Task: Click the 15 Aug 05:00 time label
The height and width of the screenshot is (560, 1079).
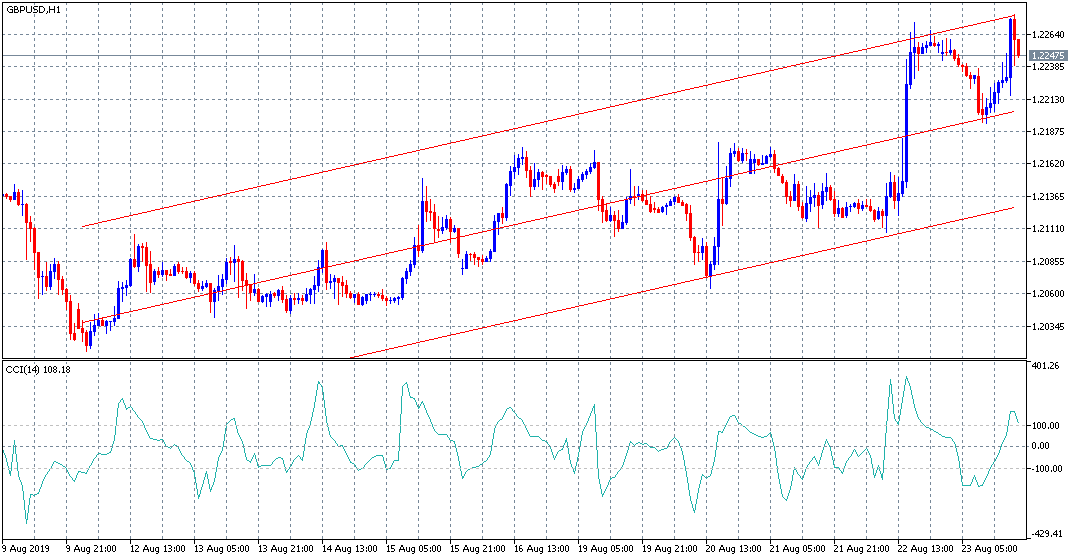Action: 412,549
